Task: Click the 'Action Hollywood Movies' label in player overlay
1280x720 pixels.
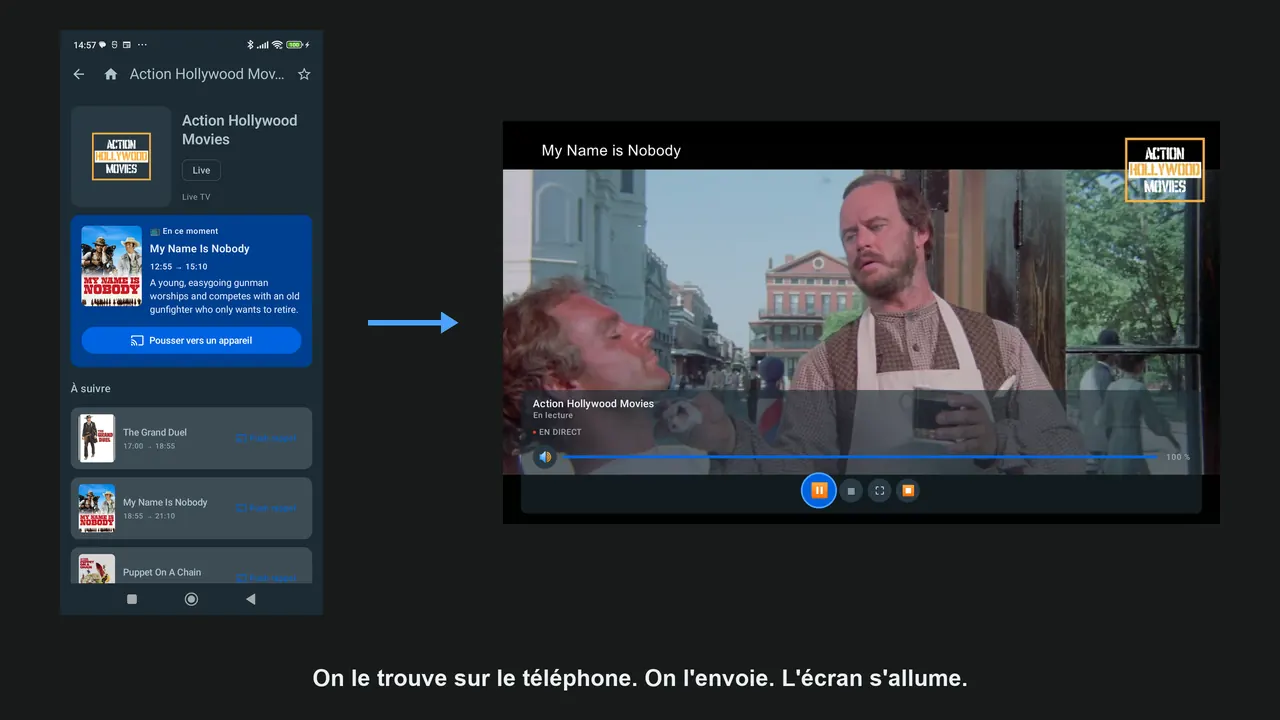Action: pyautogui.click(x=593, y=404)
